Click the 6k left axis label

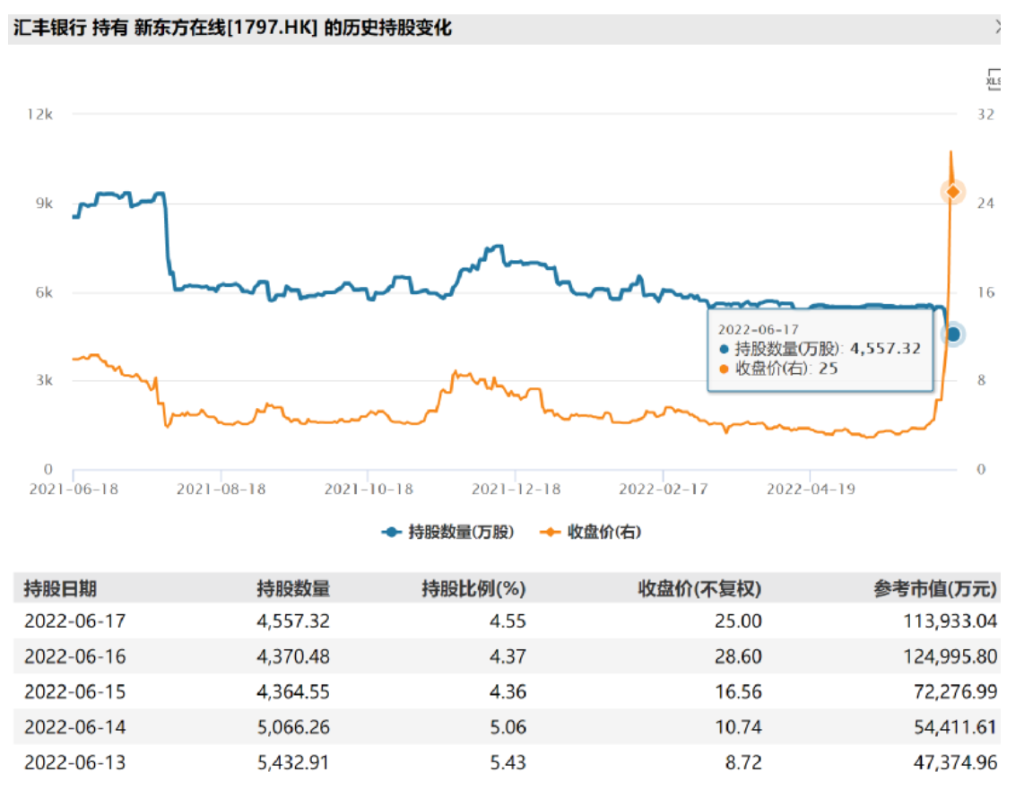coord(44,292)
